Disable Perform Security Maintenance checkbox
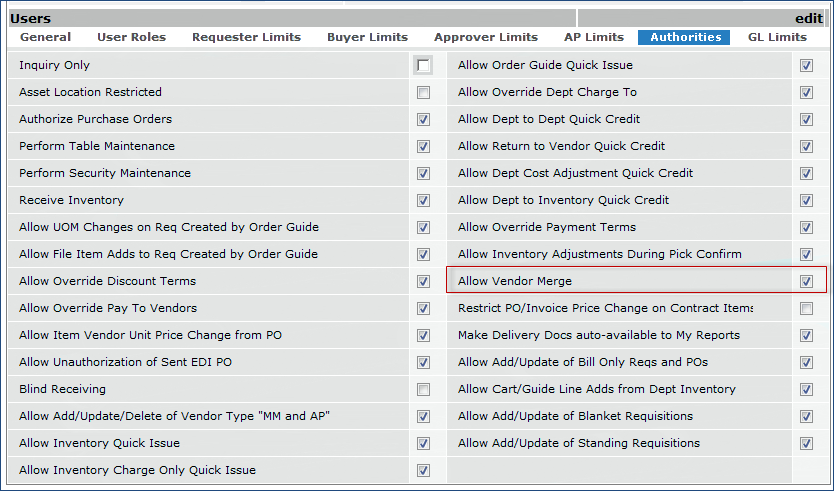This screenshot has width=834, height=491. (424, 174)
